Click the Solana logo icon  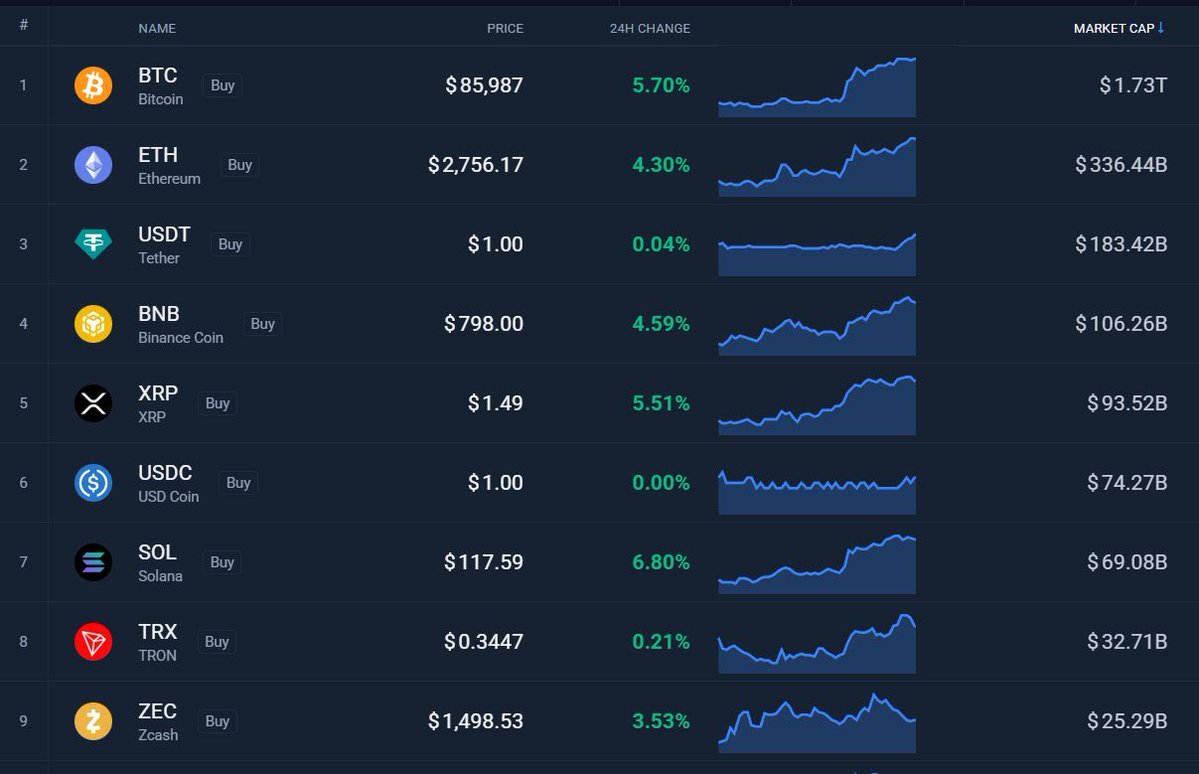pos(93,562)
